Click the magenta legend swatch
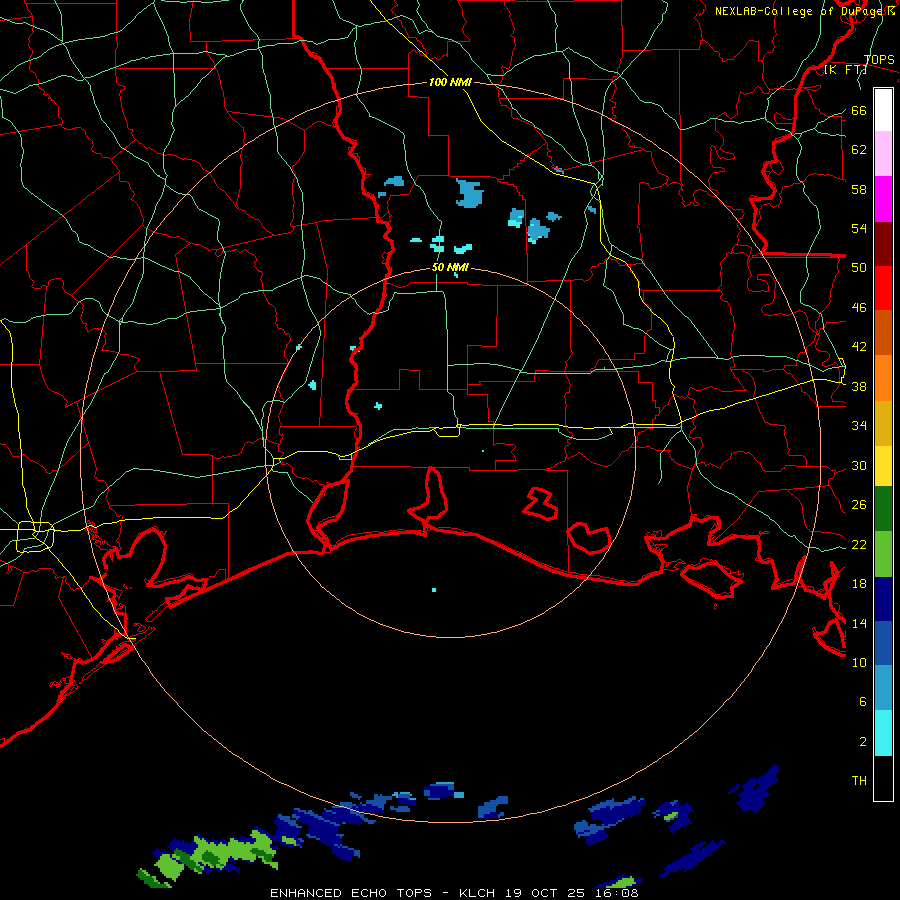 tap(883, 199)
